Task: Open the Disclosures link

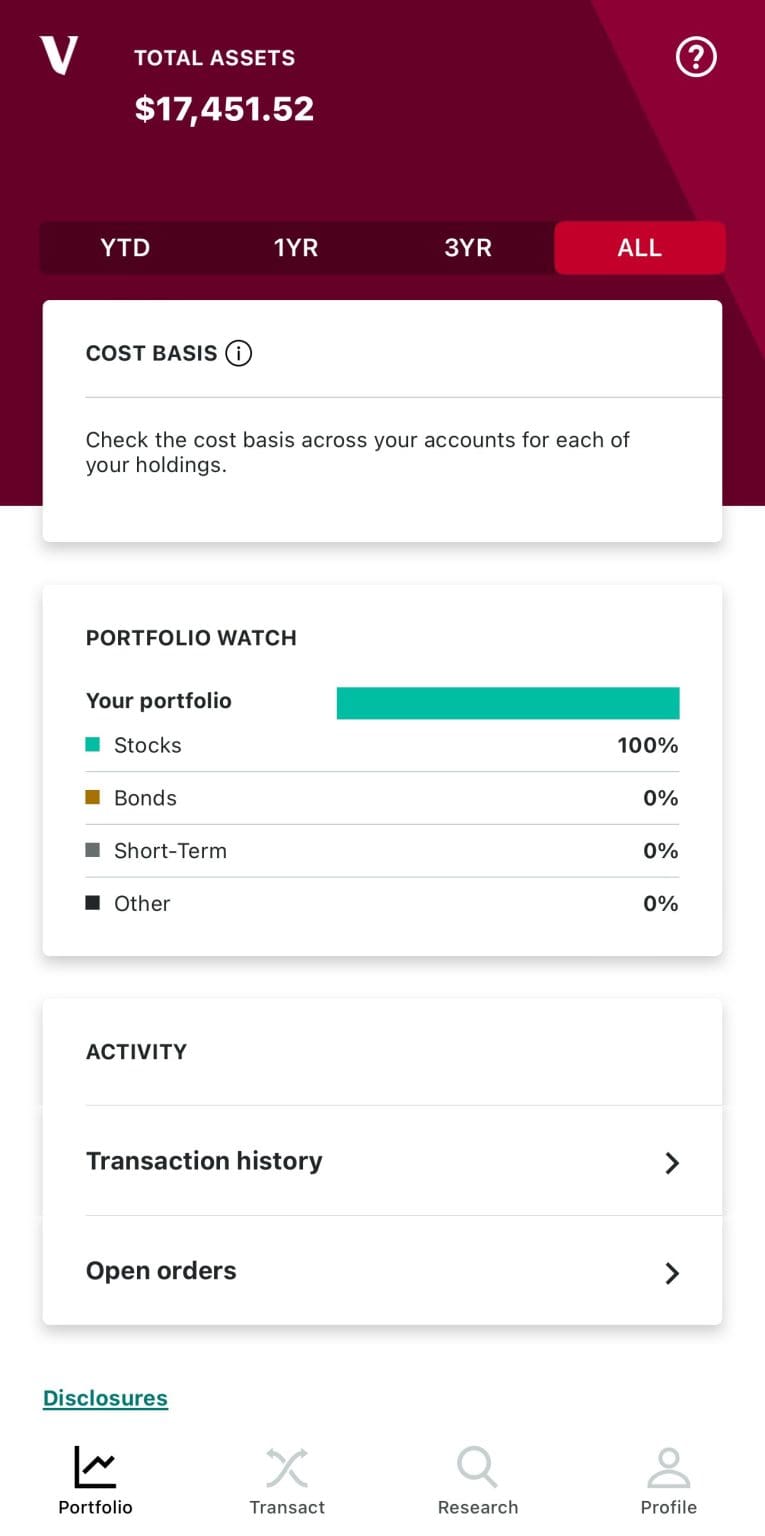Action: coord(104,1397)
